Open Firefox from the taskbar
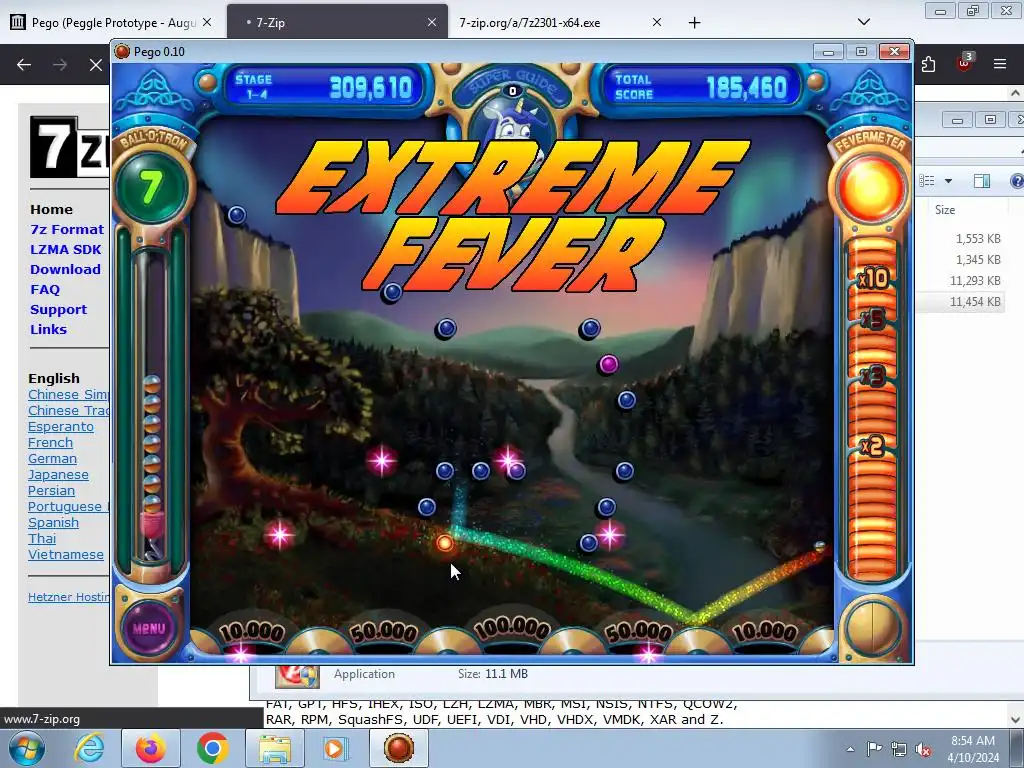1024x768 pixels. click(x=150, y=748)
